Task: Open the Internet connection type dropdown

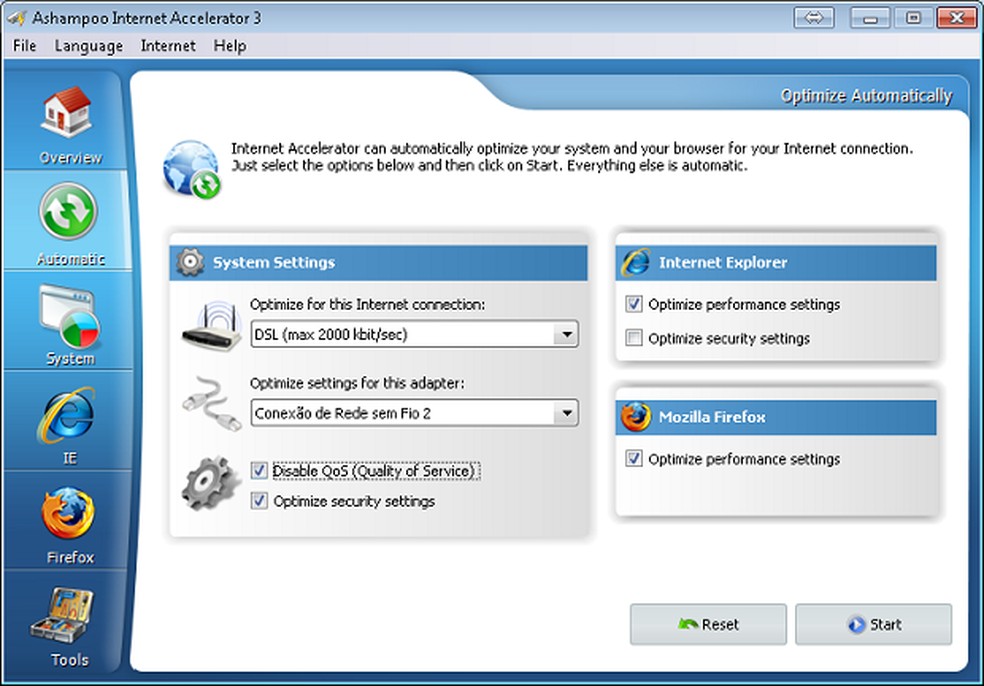Action: coord(414,335)
